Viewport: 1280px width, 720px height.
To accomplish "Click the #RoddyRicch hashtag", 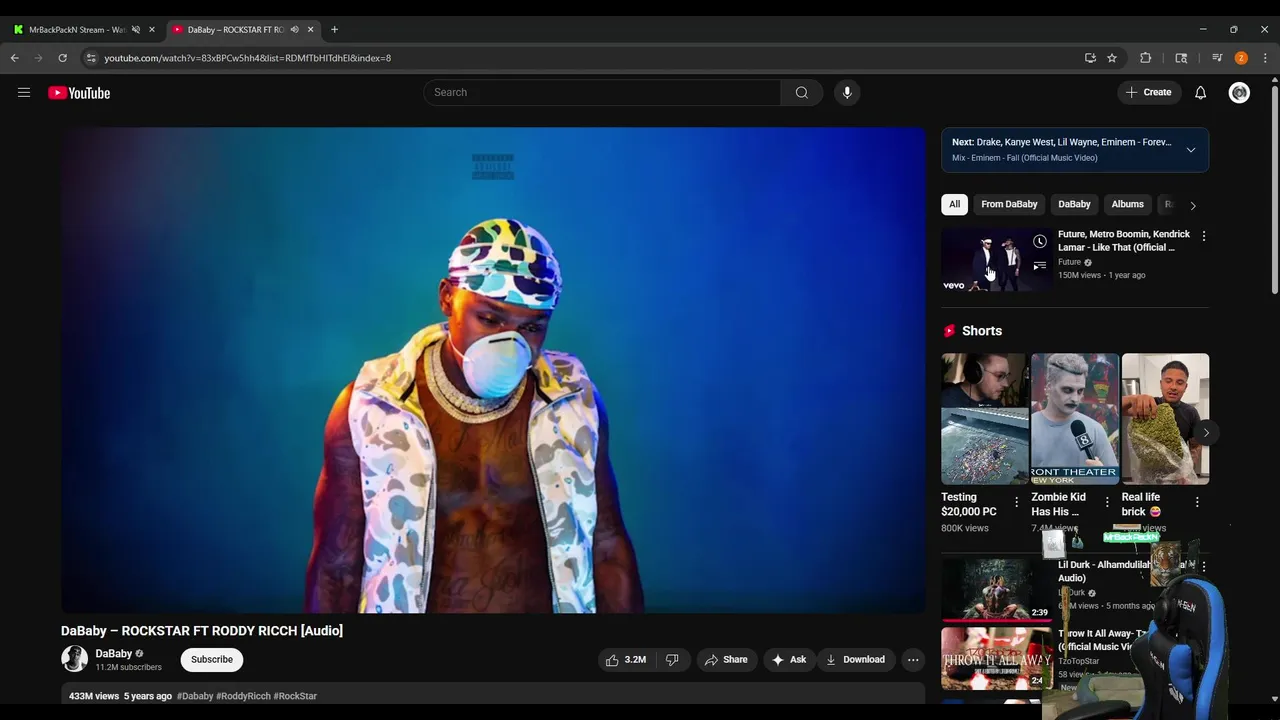I will click(x=243, y=696).
